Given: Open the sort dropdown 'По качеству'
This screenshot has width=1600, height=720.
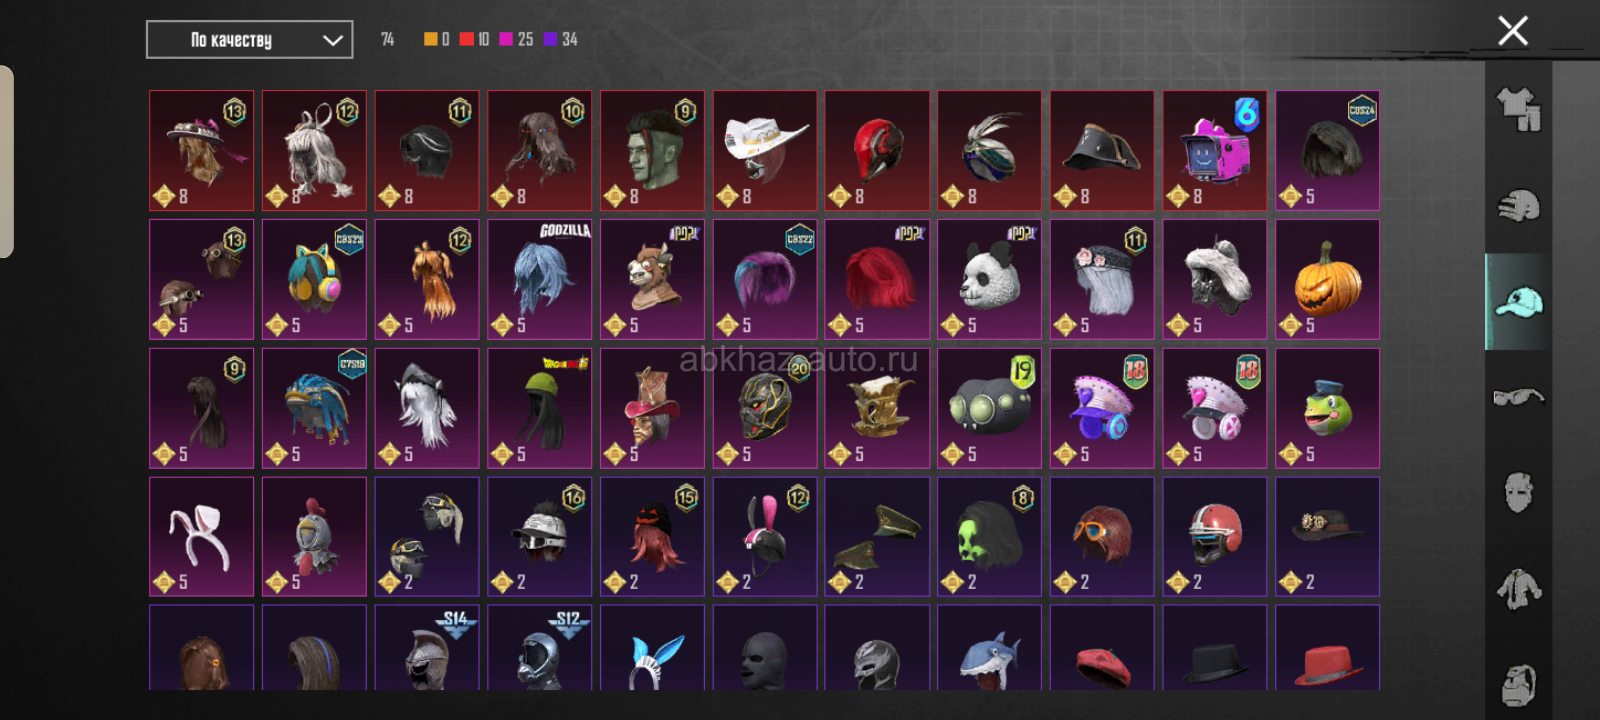Looking at the screenshot, I should 249,40.
